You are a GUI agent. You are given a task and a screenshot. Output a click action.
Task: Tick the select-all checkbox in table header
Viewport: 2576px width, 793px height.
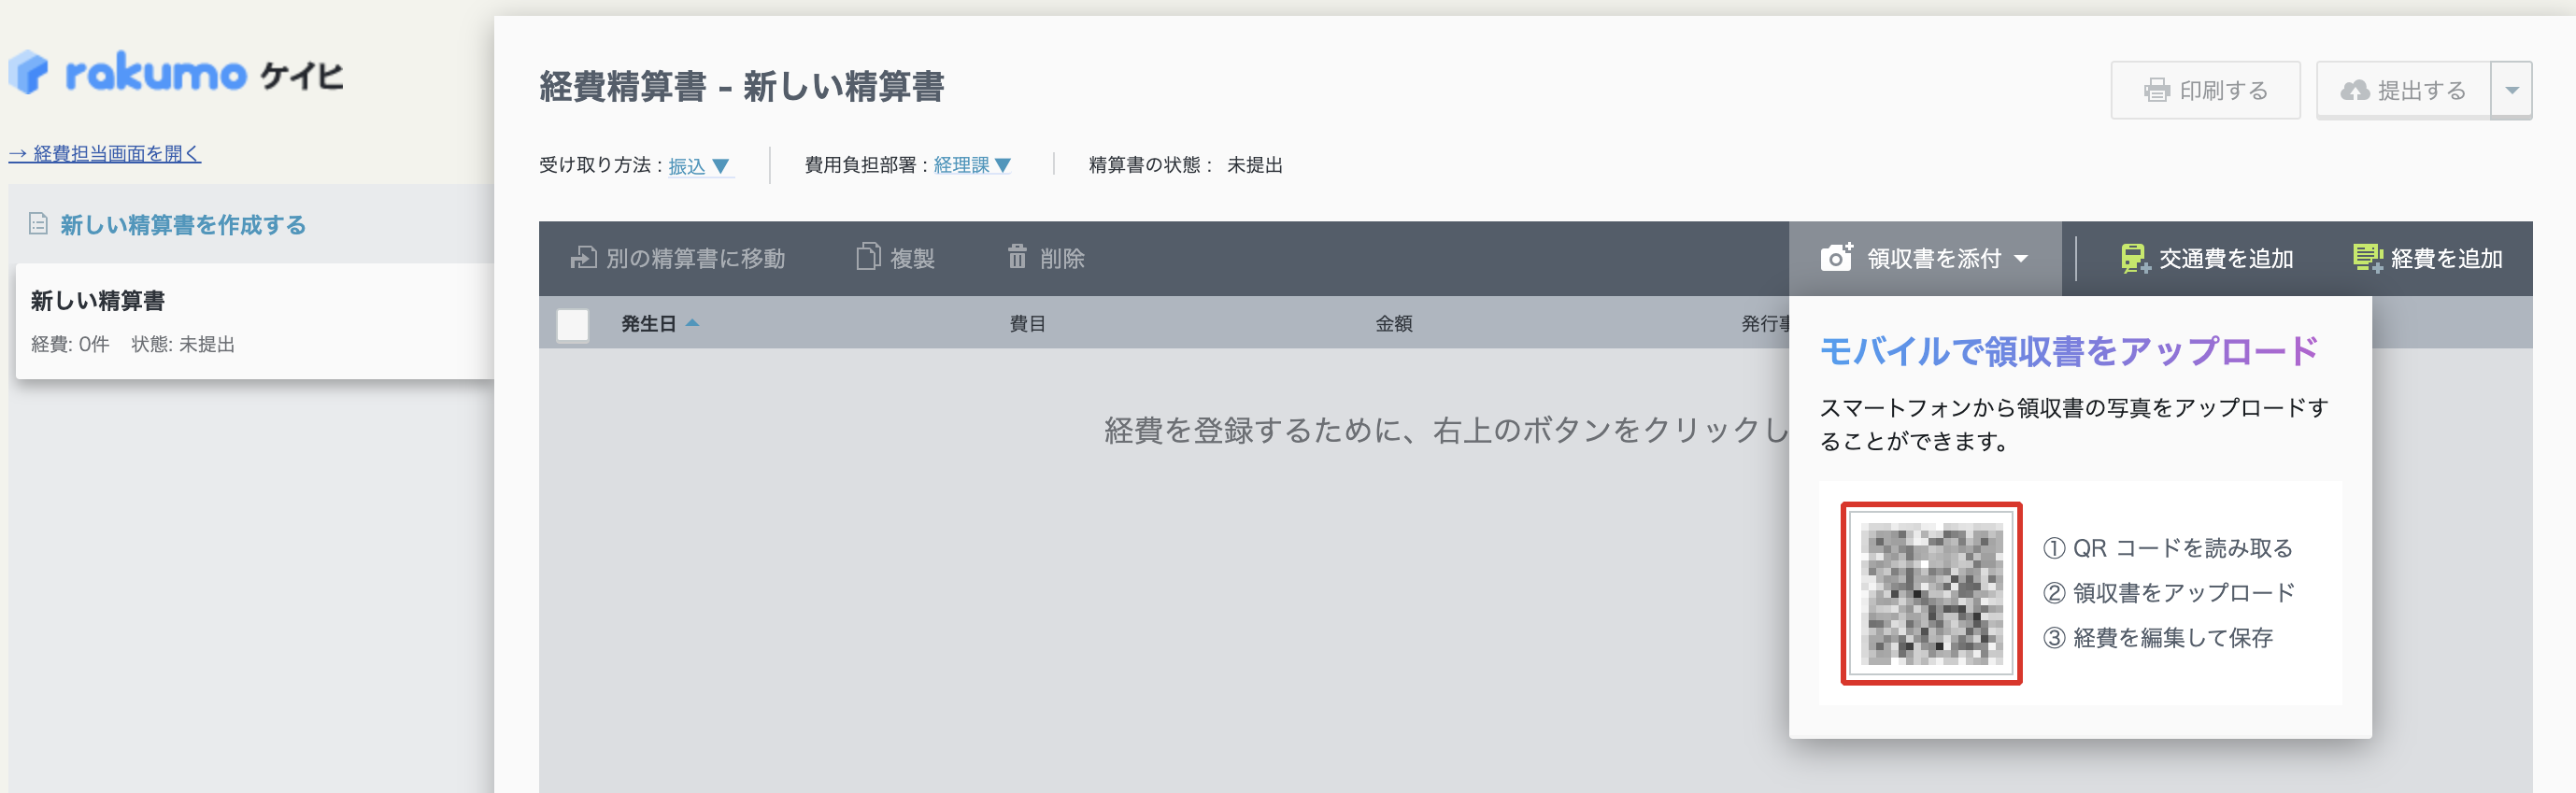click(x=573, y=324)
